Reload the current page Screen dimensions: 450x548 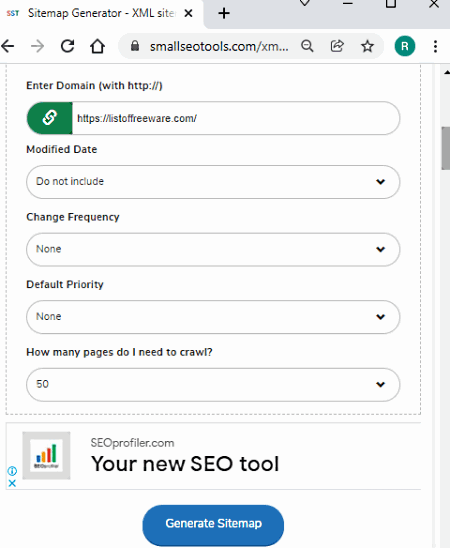pos(67,46)
